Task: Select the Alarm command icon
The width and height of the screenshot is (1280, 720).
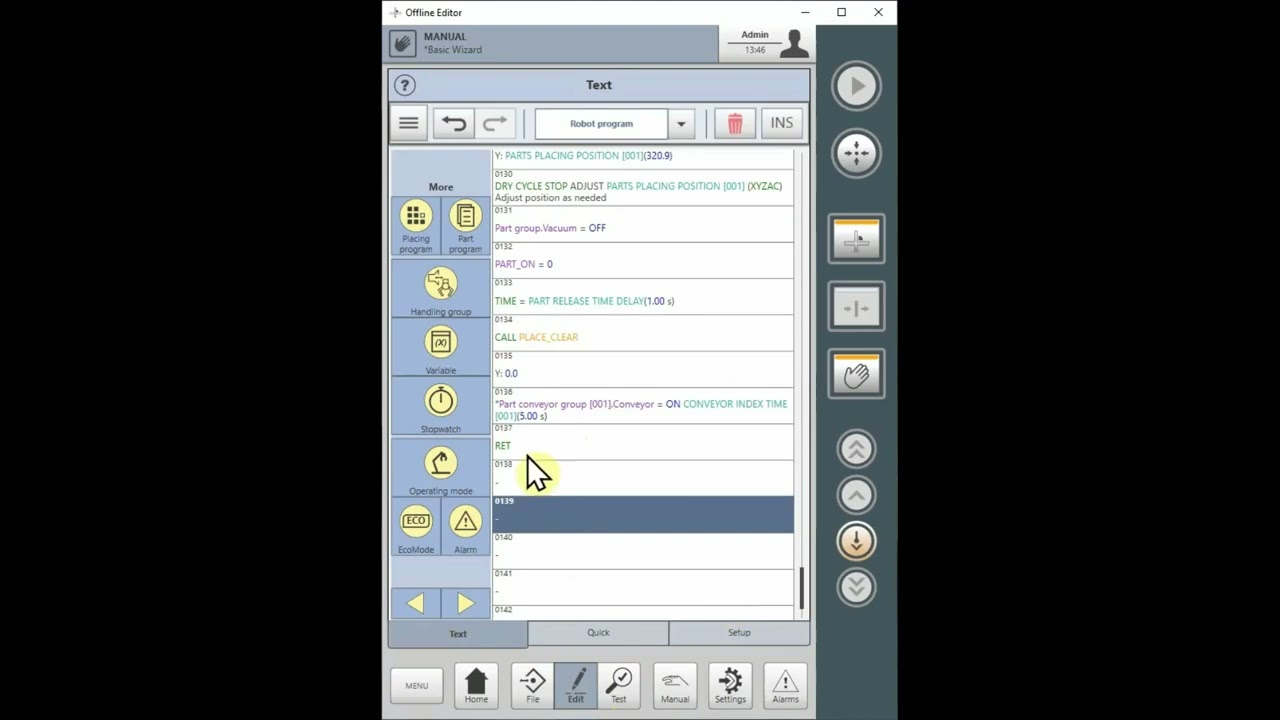Action: (465, 529)
